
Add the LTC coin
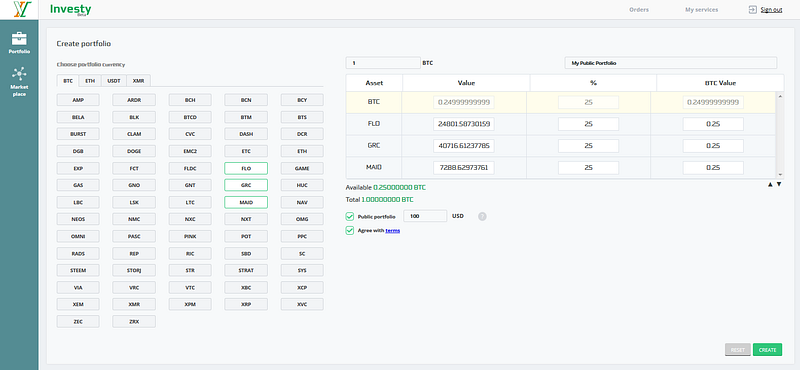point(190,202)
